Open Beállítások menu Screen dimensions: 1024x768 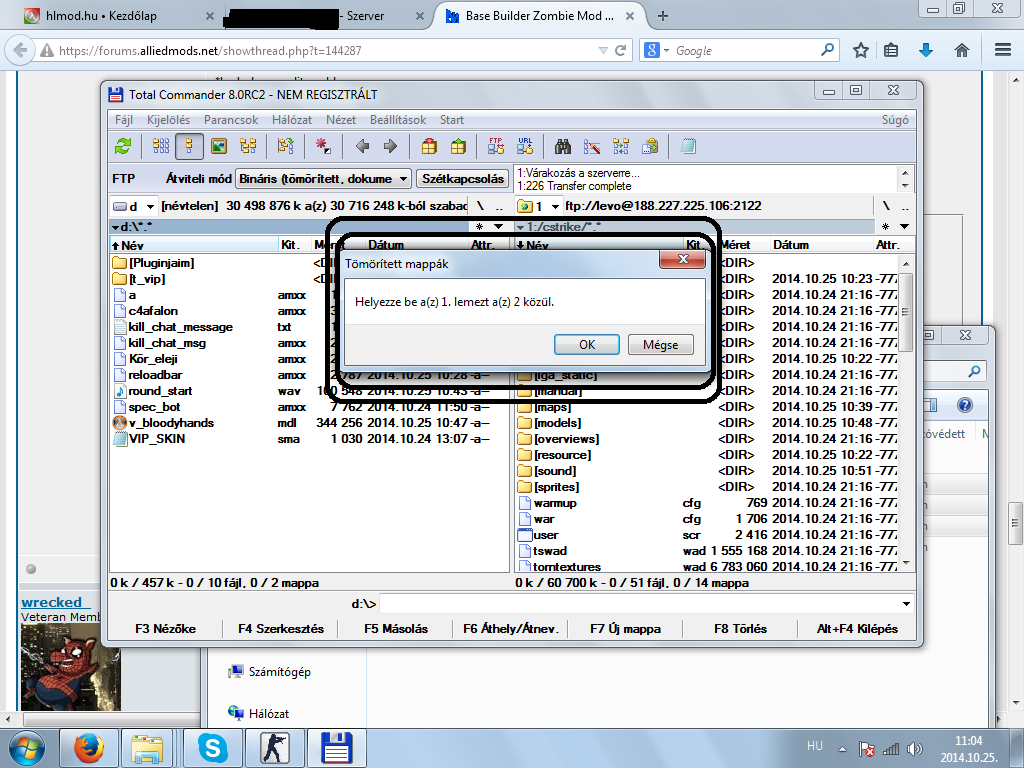click(398, 120)
